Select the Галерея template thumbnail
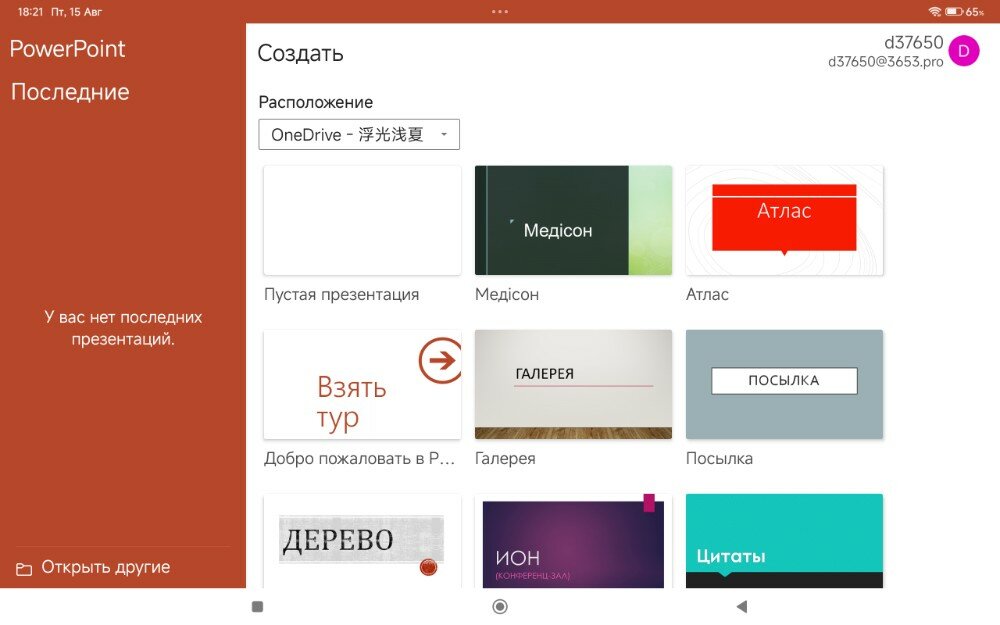Screen dimensions: 1000x625 pyautogui.click(x=573, y=384)
